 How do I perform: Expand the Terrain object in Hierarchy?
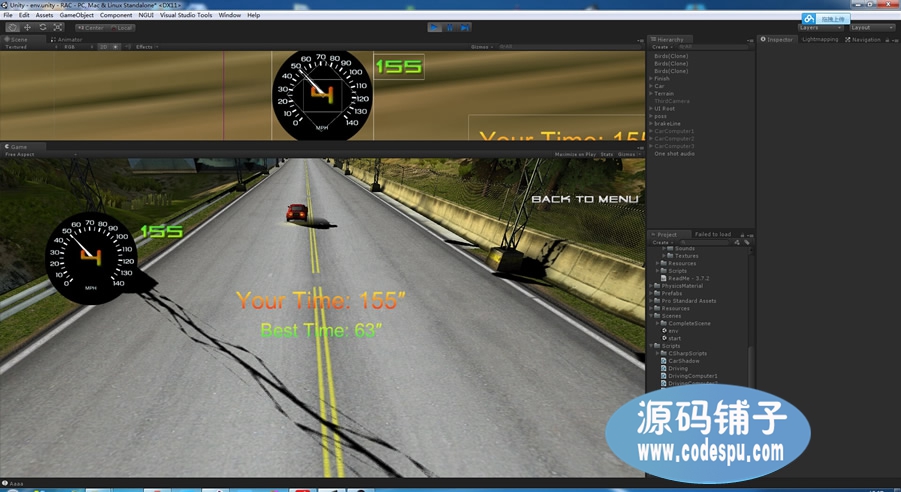coord(651,93)
